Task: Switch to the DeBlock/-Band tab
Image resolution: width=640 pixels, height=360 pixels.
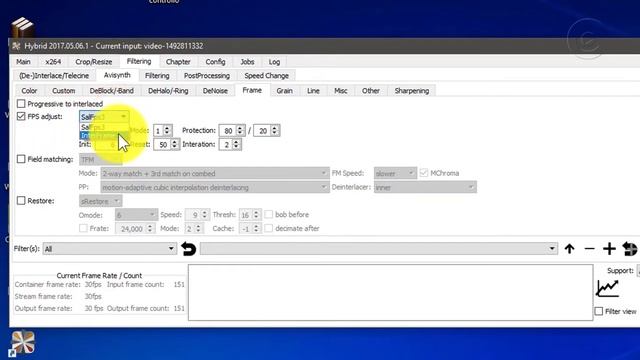Action: coord(111,91)
